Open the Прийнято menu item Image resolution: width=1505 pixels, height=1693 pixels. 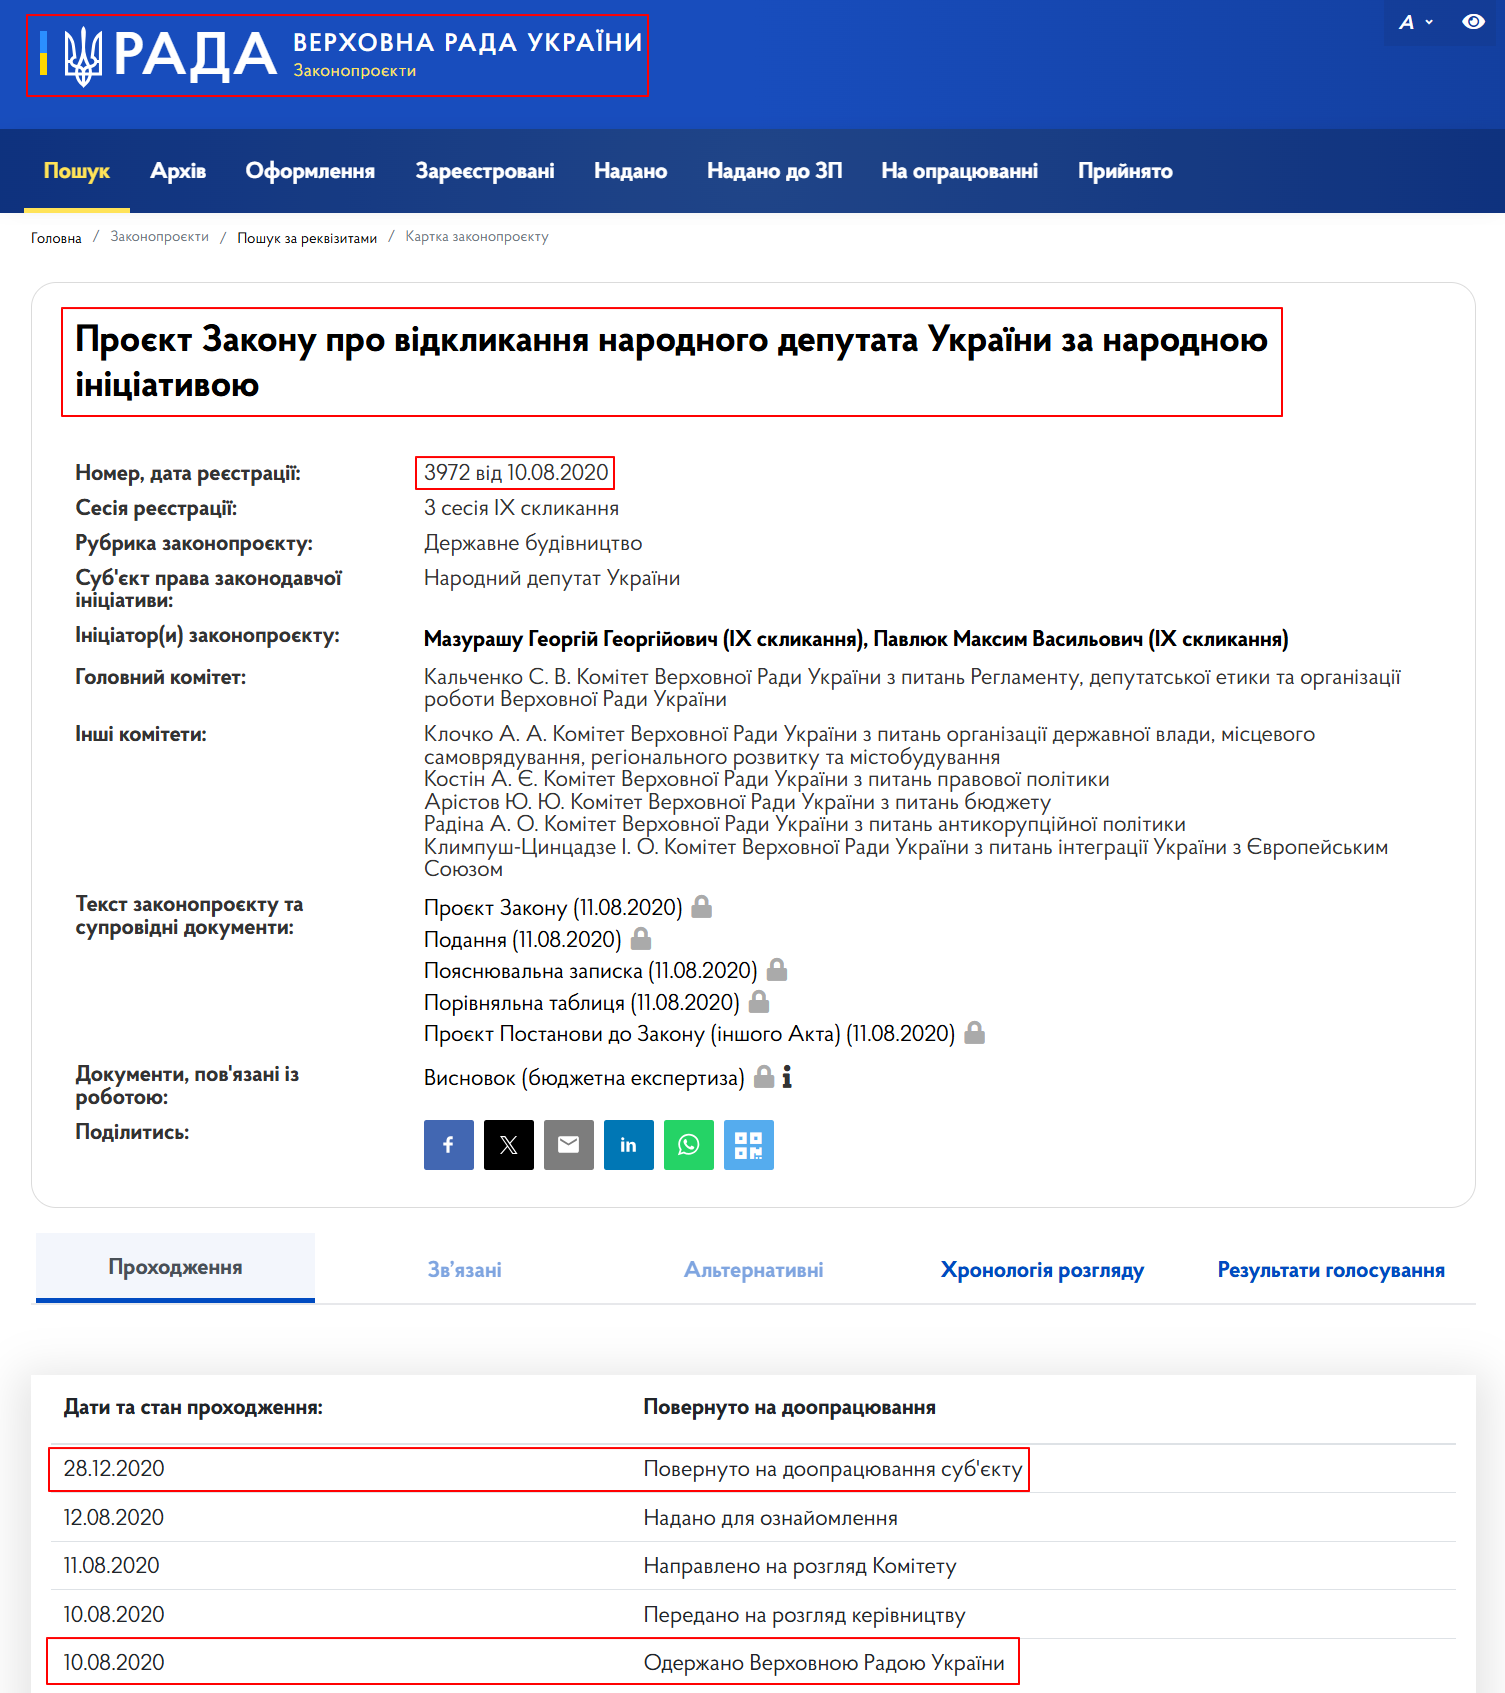[x=1125, y=171]
